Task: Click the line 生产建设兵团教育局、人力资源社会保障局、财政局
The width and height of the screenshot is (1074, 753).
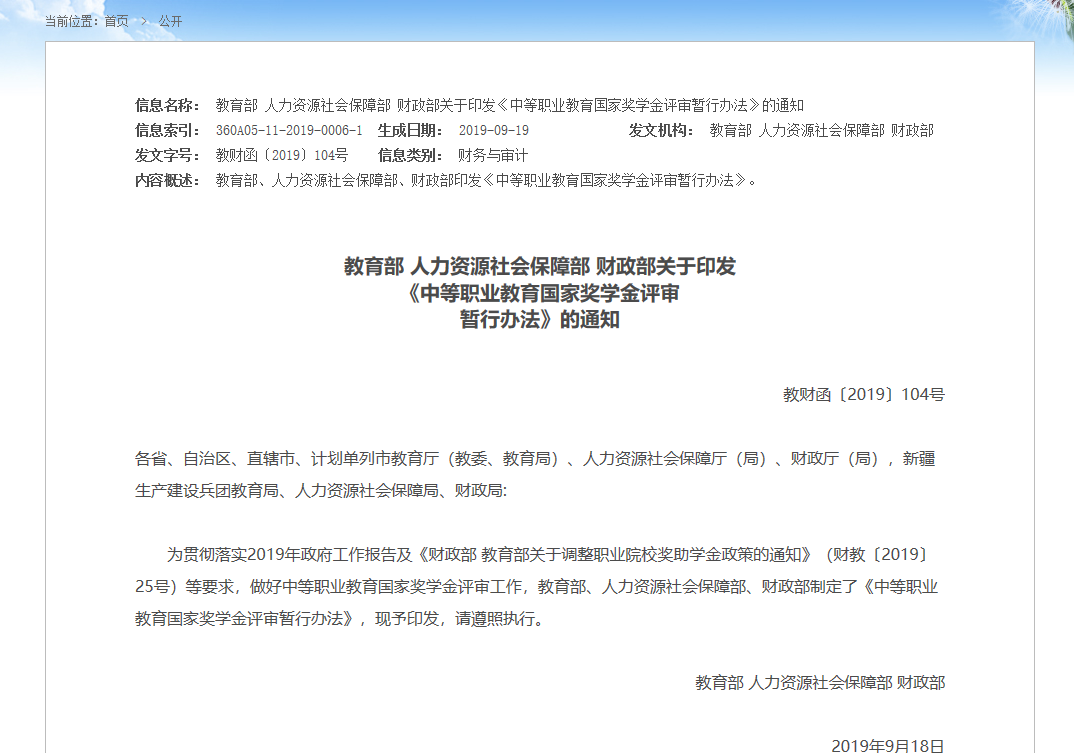Action: (x=321, y=491)
